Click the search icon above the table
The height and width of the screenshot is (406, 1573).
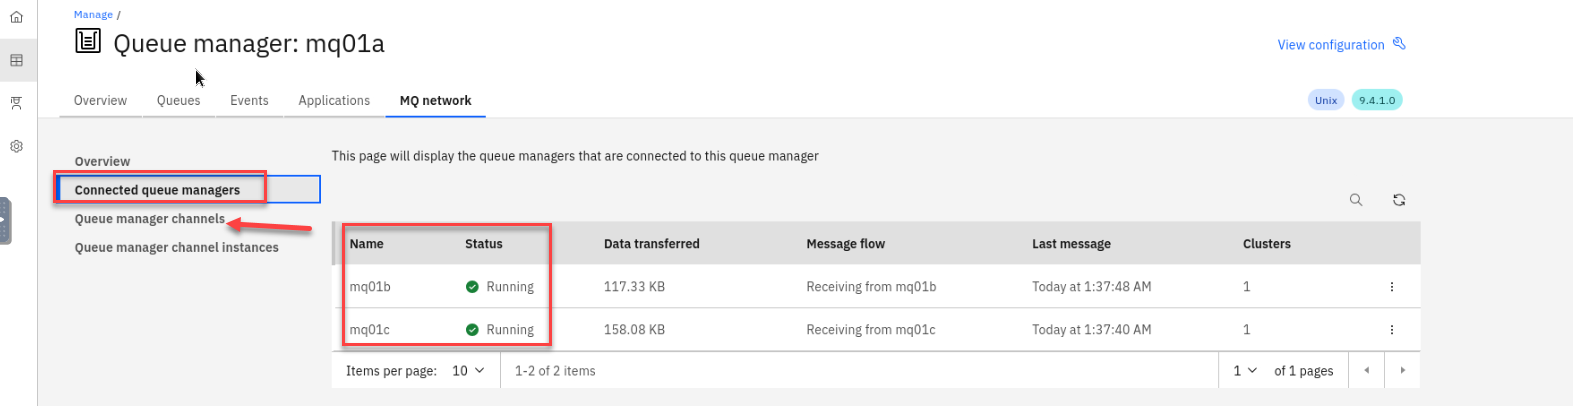coord(1356,200)
